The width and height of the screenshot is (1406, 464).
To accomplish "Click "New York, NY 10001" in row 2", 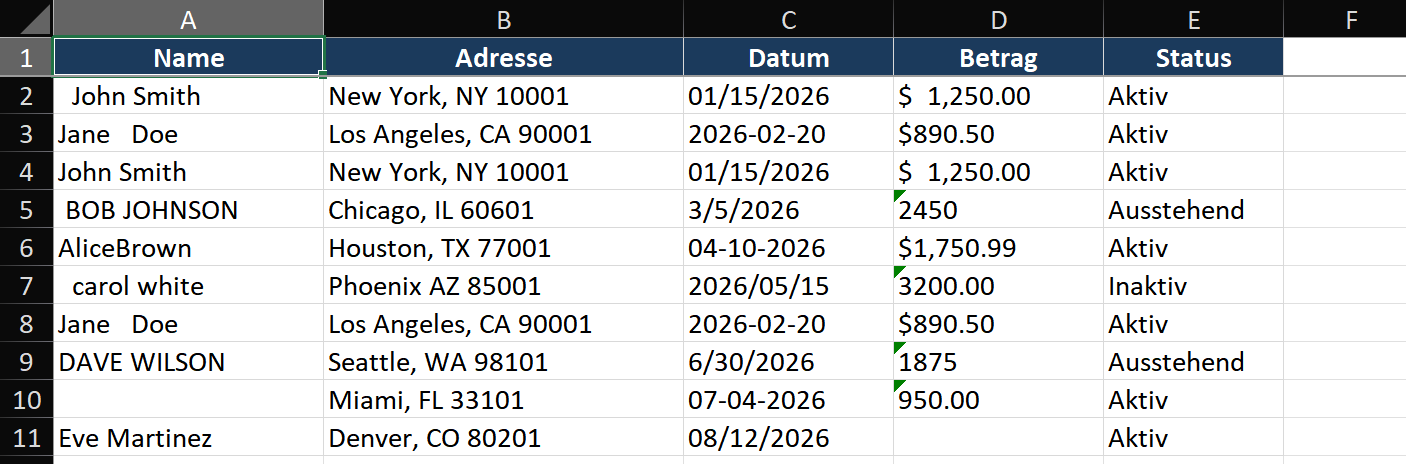I will pos(503,95).
